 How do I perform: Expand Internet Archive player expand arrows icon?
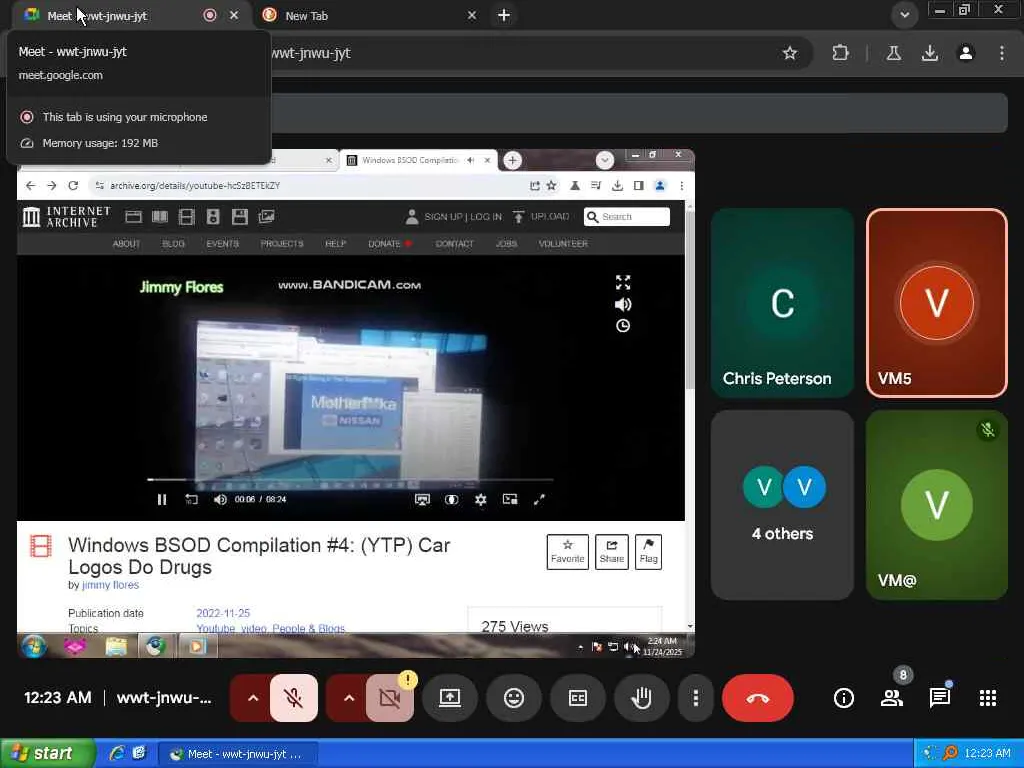pos(623,282)
